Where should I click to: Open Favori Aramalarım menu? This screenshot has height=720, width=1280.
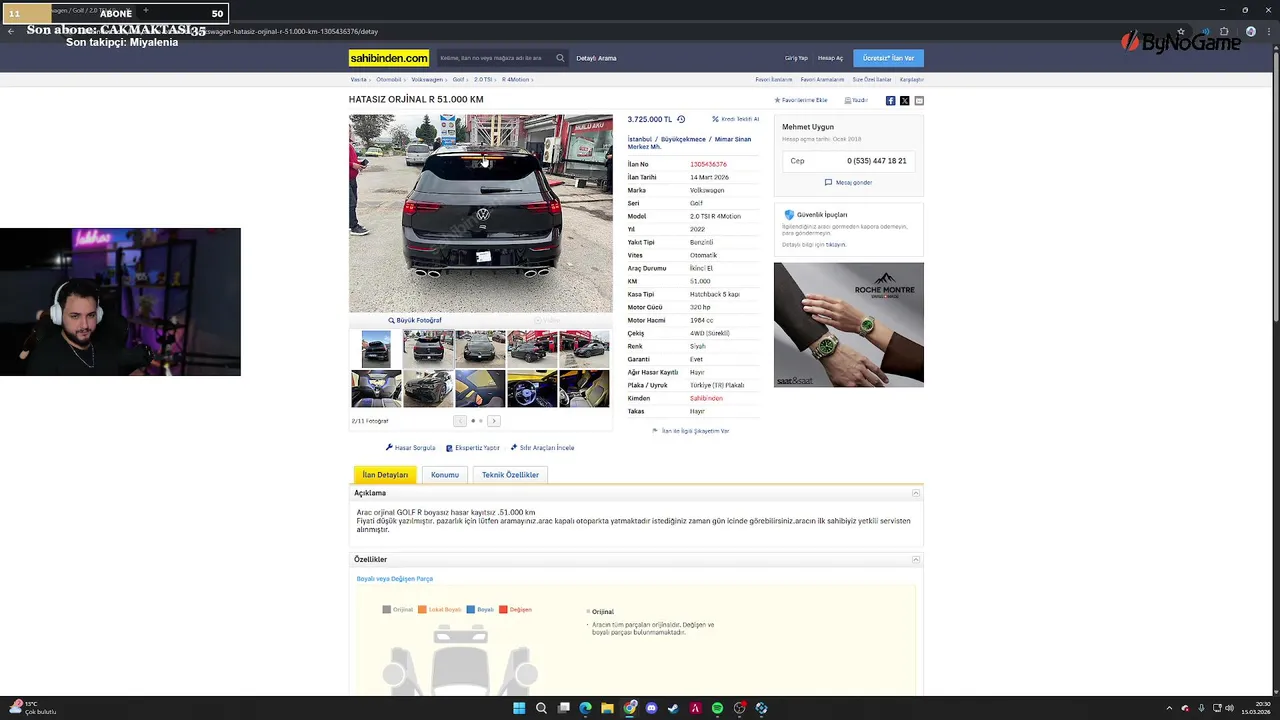tap(822, 79)
